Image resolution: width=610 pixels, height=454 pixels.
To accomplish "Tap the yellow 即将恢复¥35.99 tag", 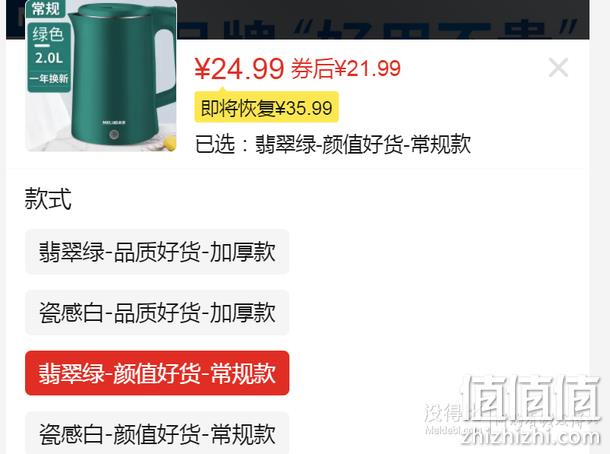I will click(266, 107).
